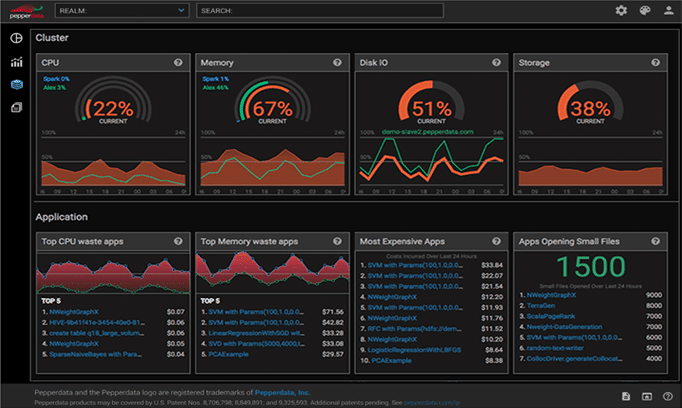Click the theme palette icon
This screenshot has width=682, height=408.
(x=644, y=10)
